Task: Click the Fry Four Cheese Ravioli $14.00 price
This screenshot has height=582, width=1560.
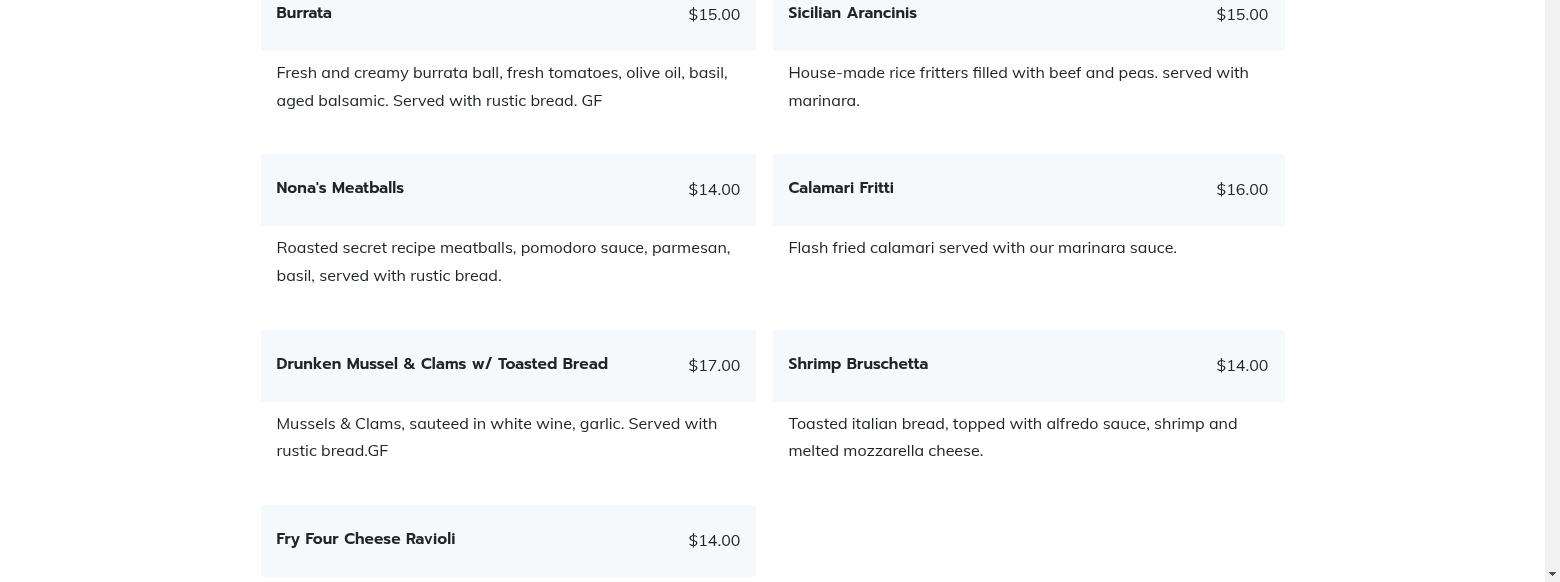Action: click(x=714, y=540)
